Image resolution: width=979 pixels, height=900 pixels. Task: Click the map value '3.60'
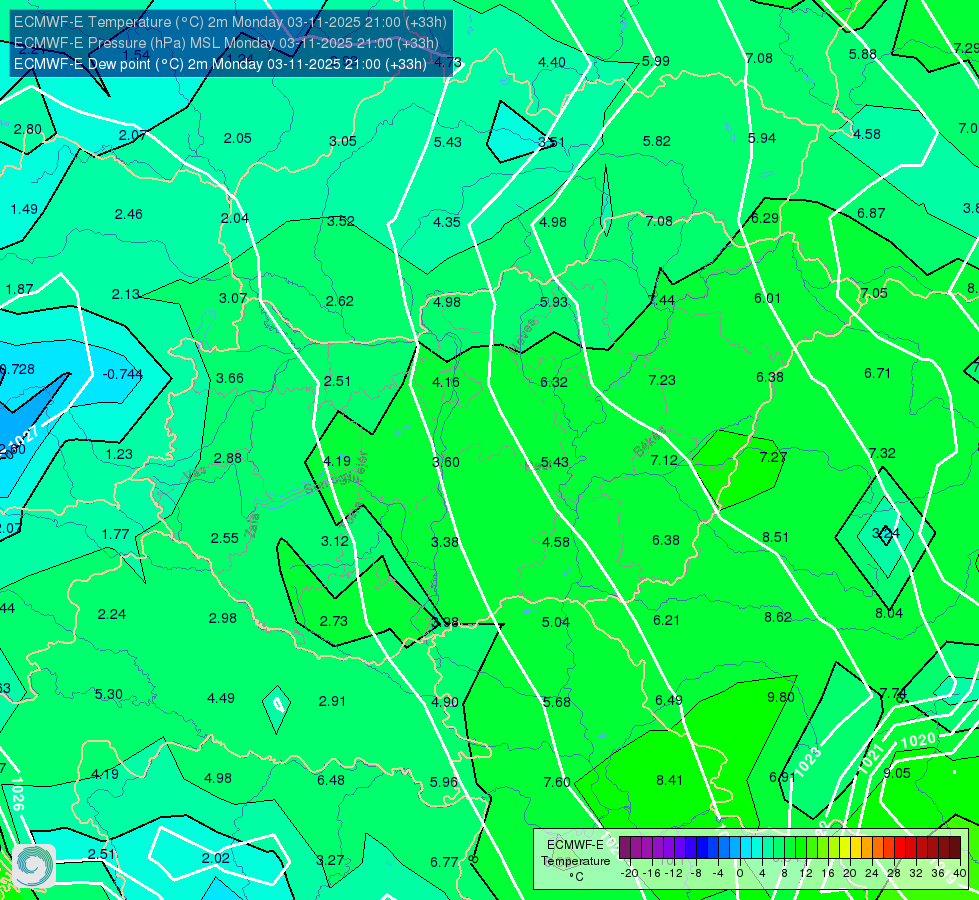coord(446,462)
